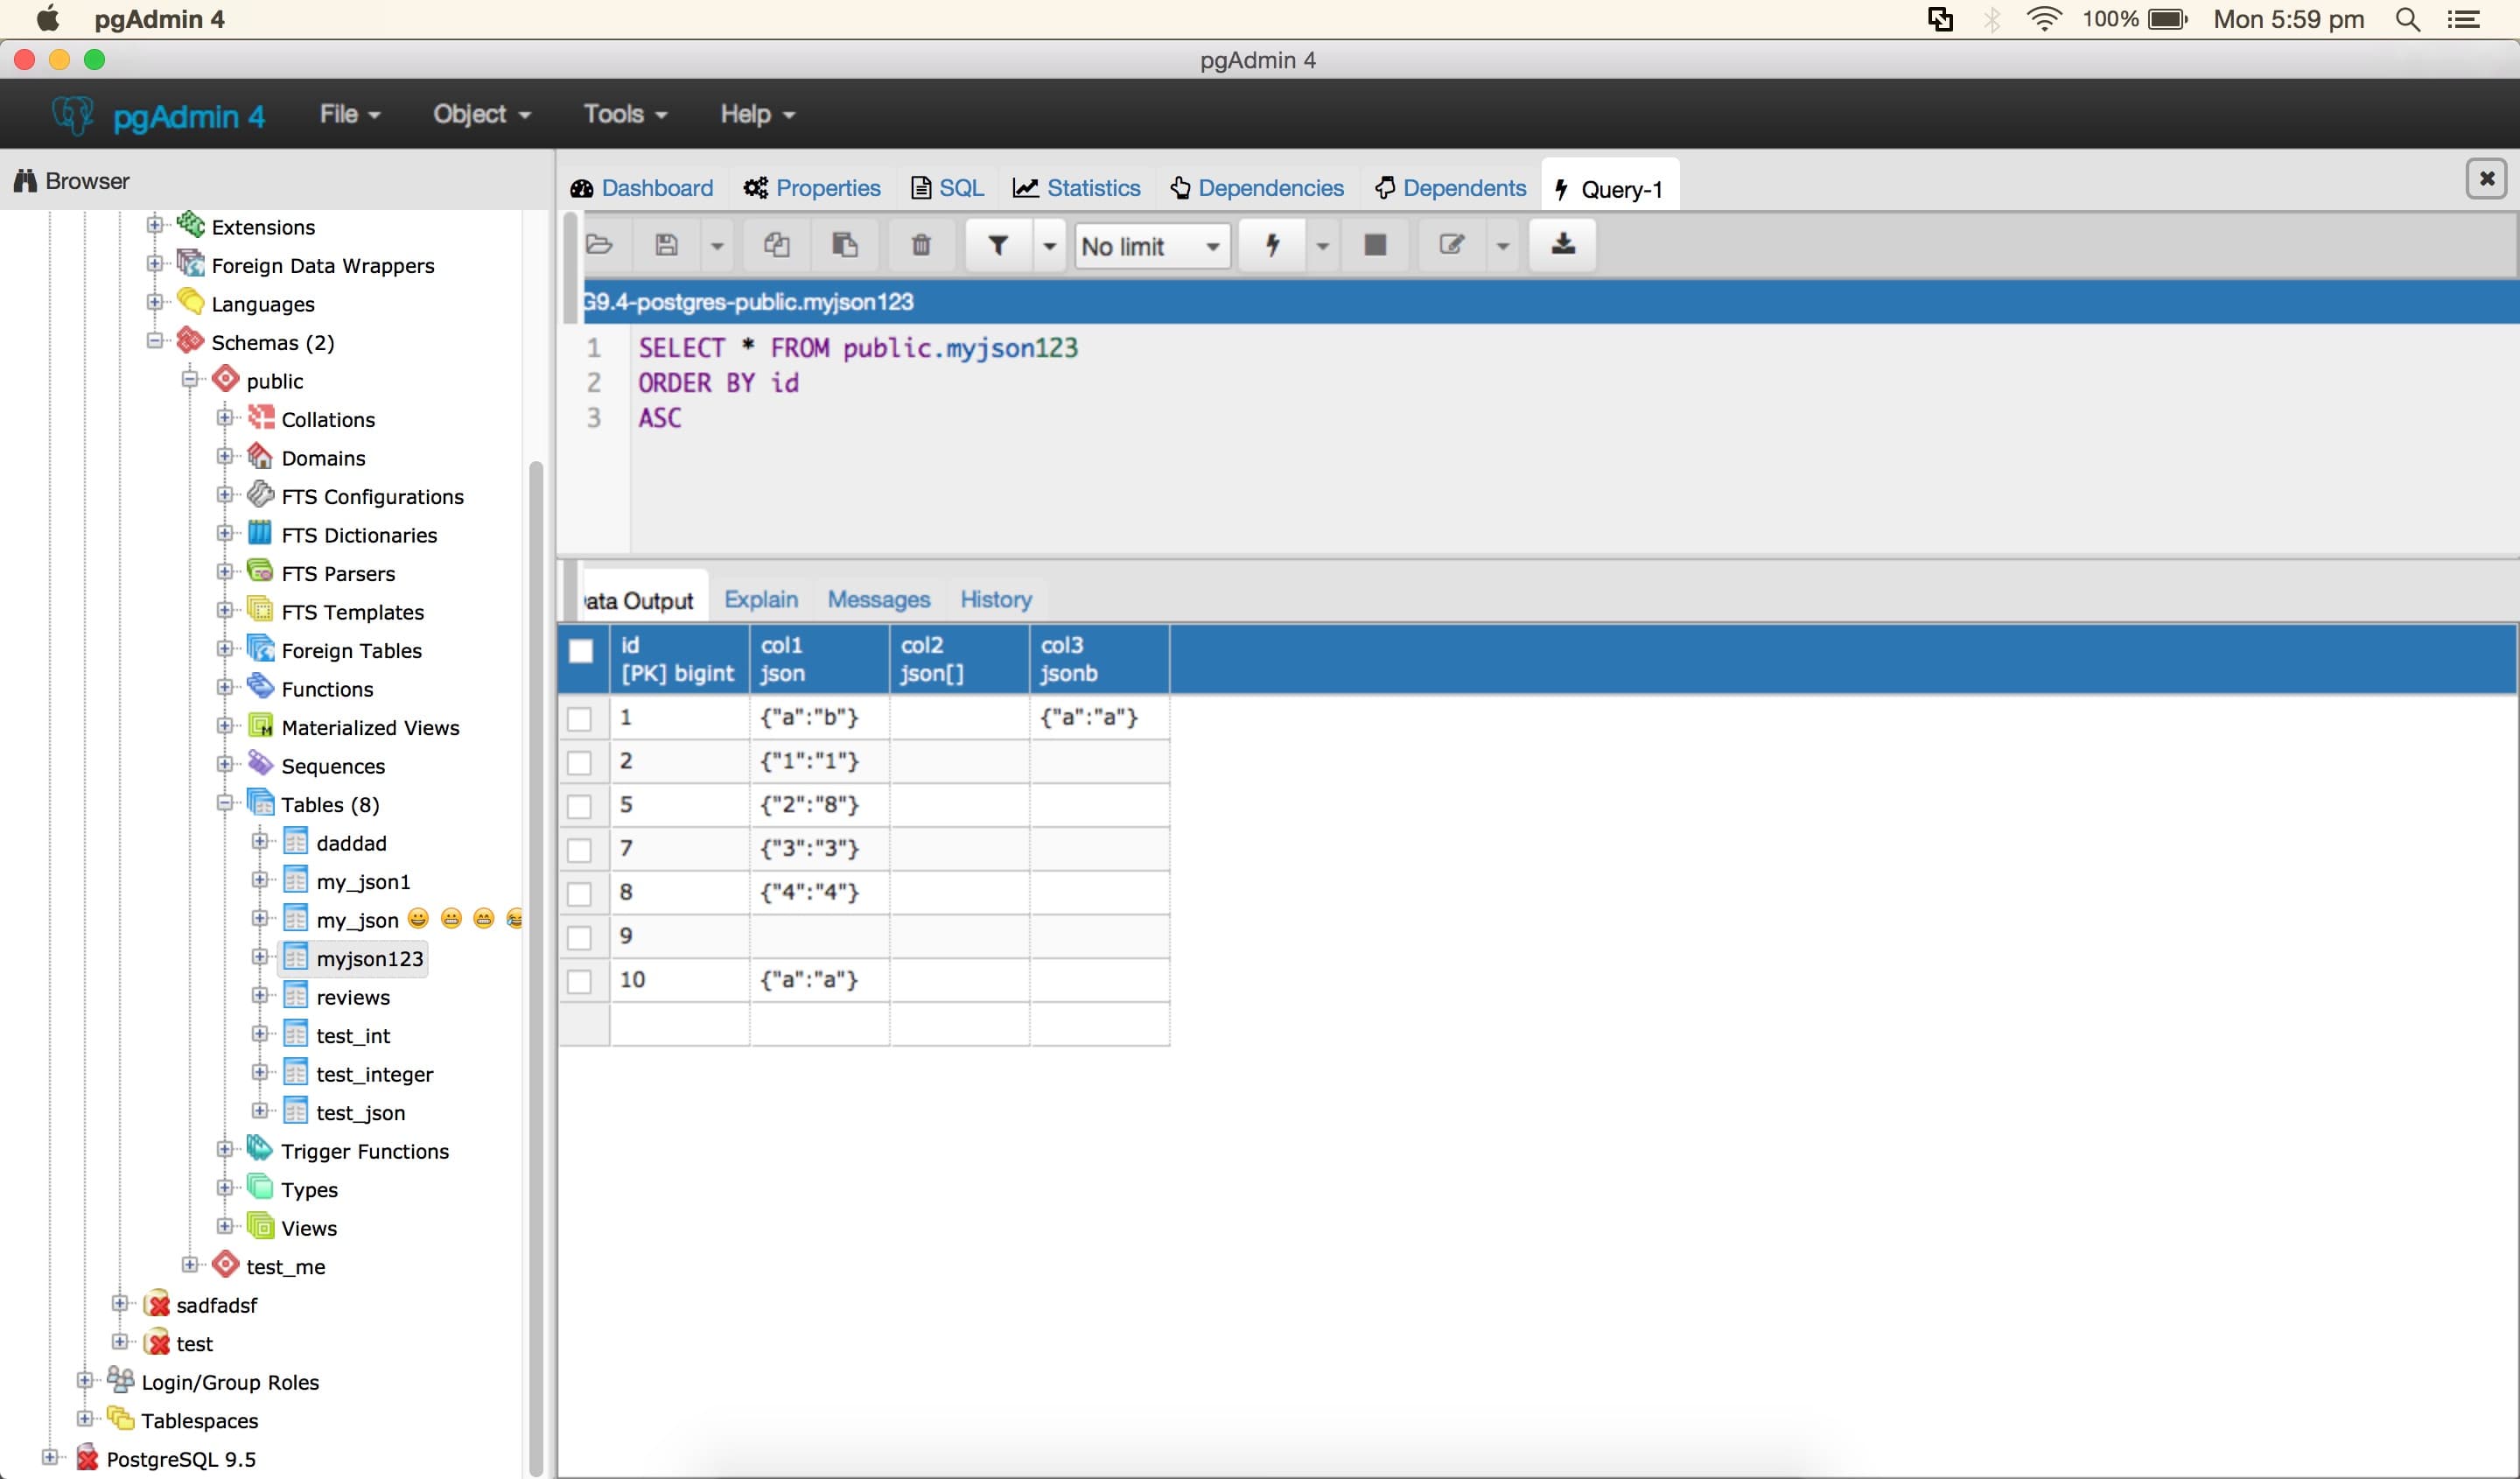Open the Tools menu

623,114
